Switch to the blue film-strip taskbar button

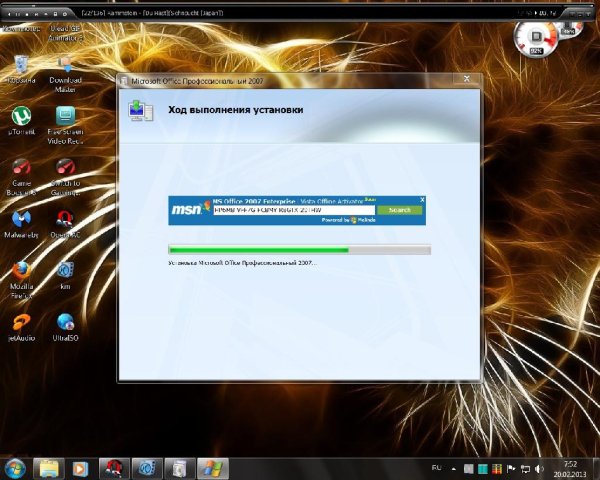pos(147,469)
